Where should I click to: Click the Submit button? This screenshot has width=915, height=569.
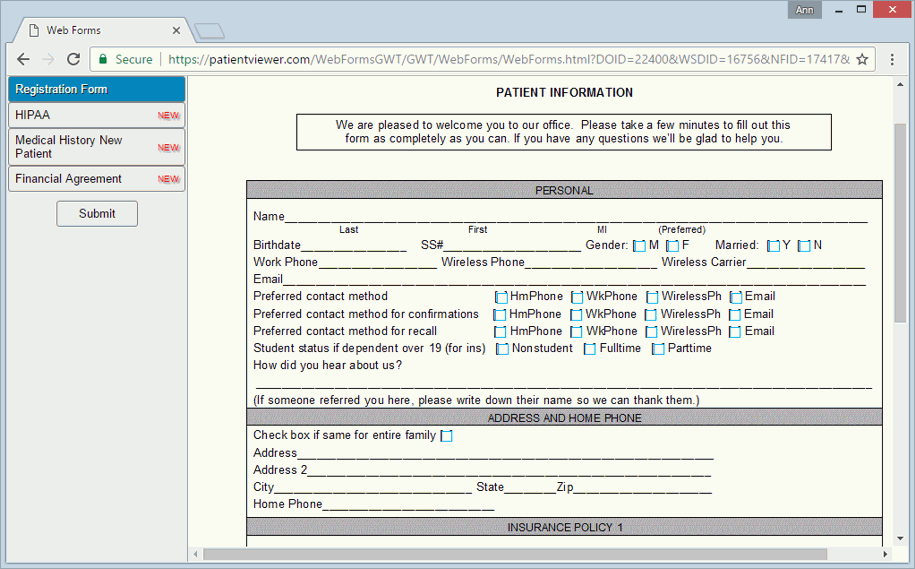[x=97, y=214]
